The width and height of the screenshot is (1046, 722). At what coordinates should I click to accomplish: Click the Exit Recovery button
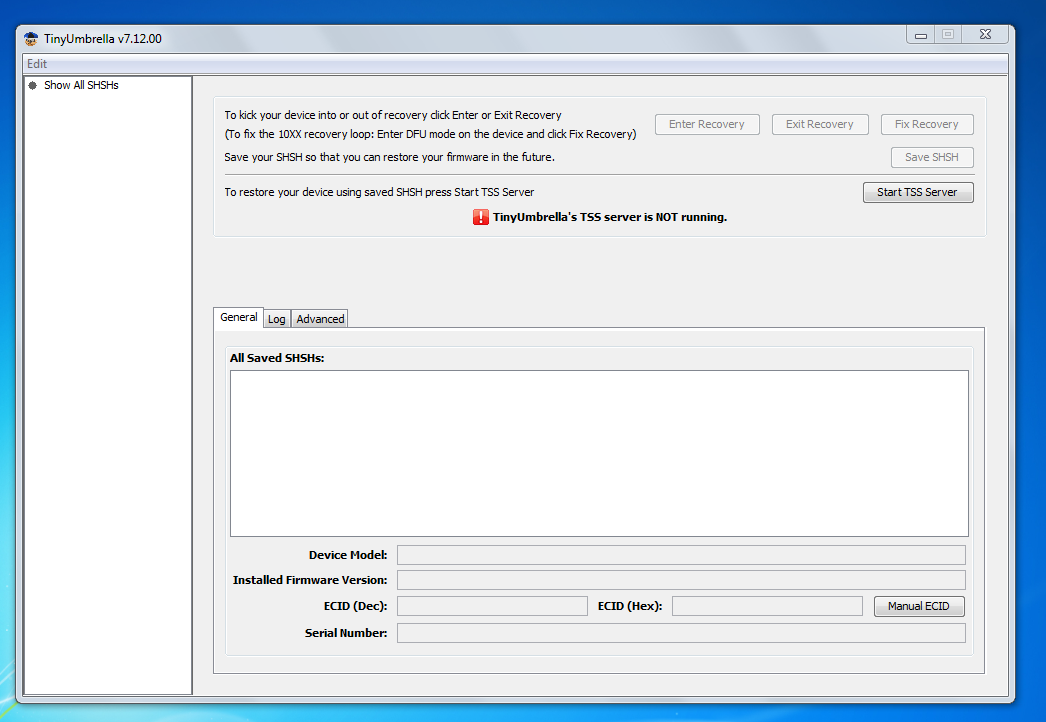(820, 124)
